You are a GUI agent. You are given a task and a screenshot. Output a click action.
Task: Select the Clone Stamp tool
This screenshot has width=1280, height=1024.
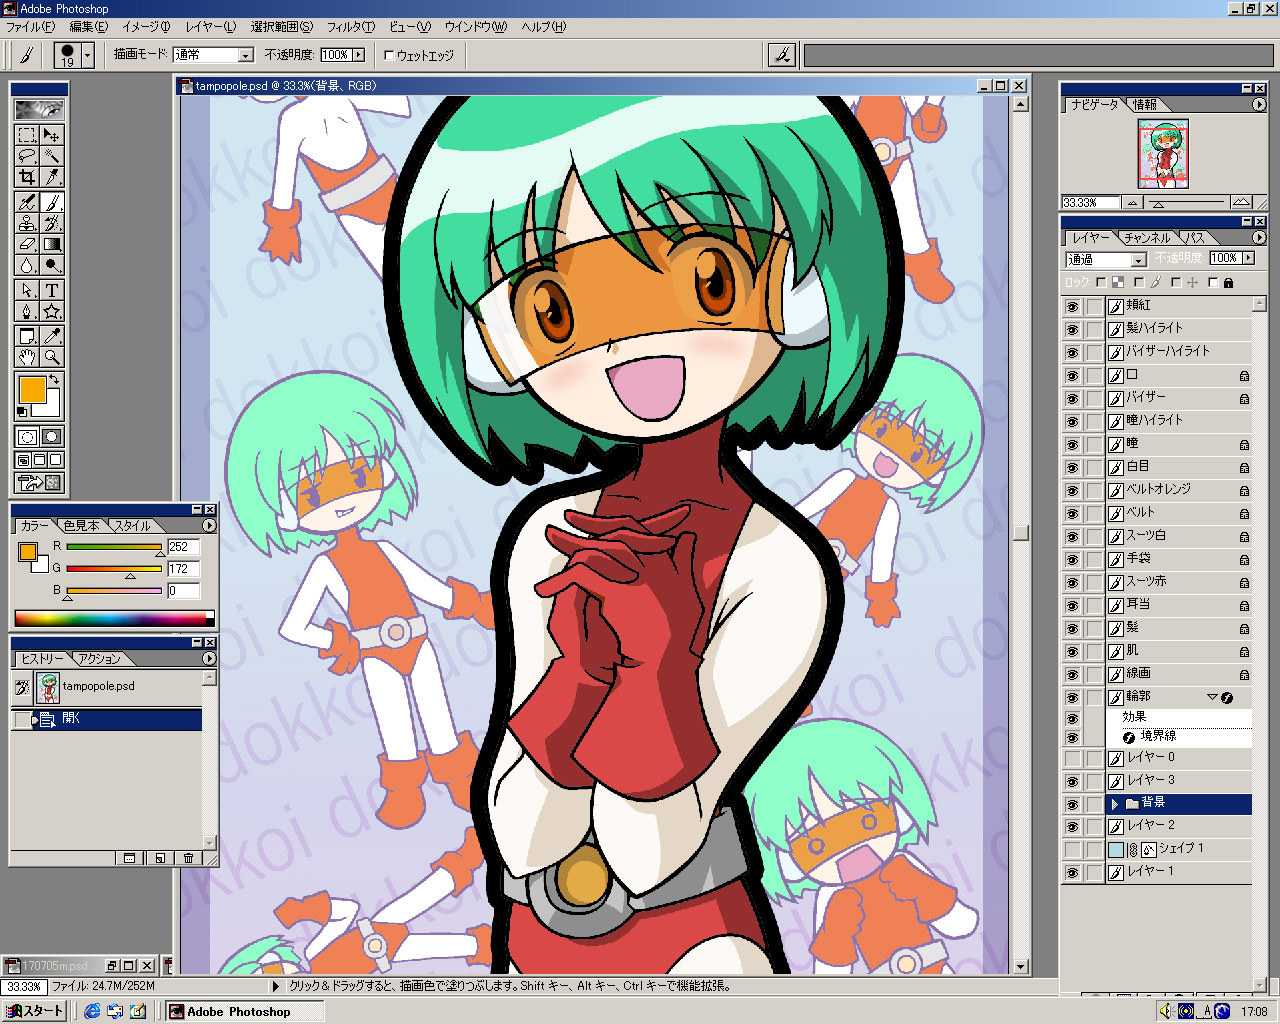pos(27,223)
